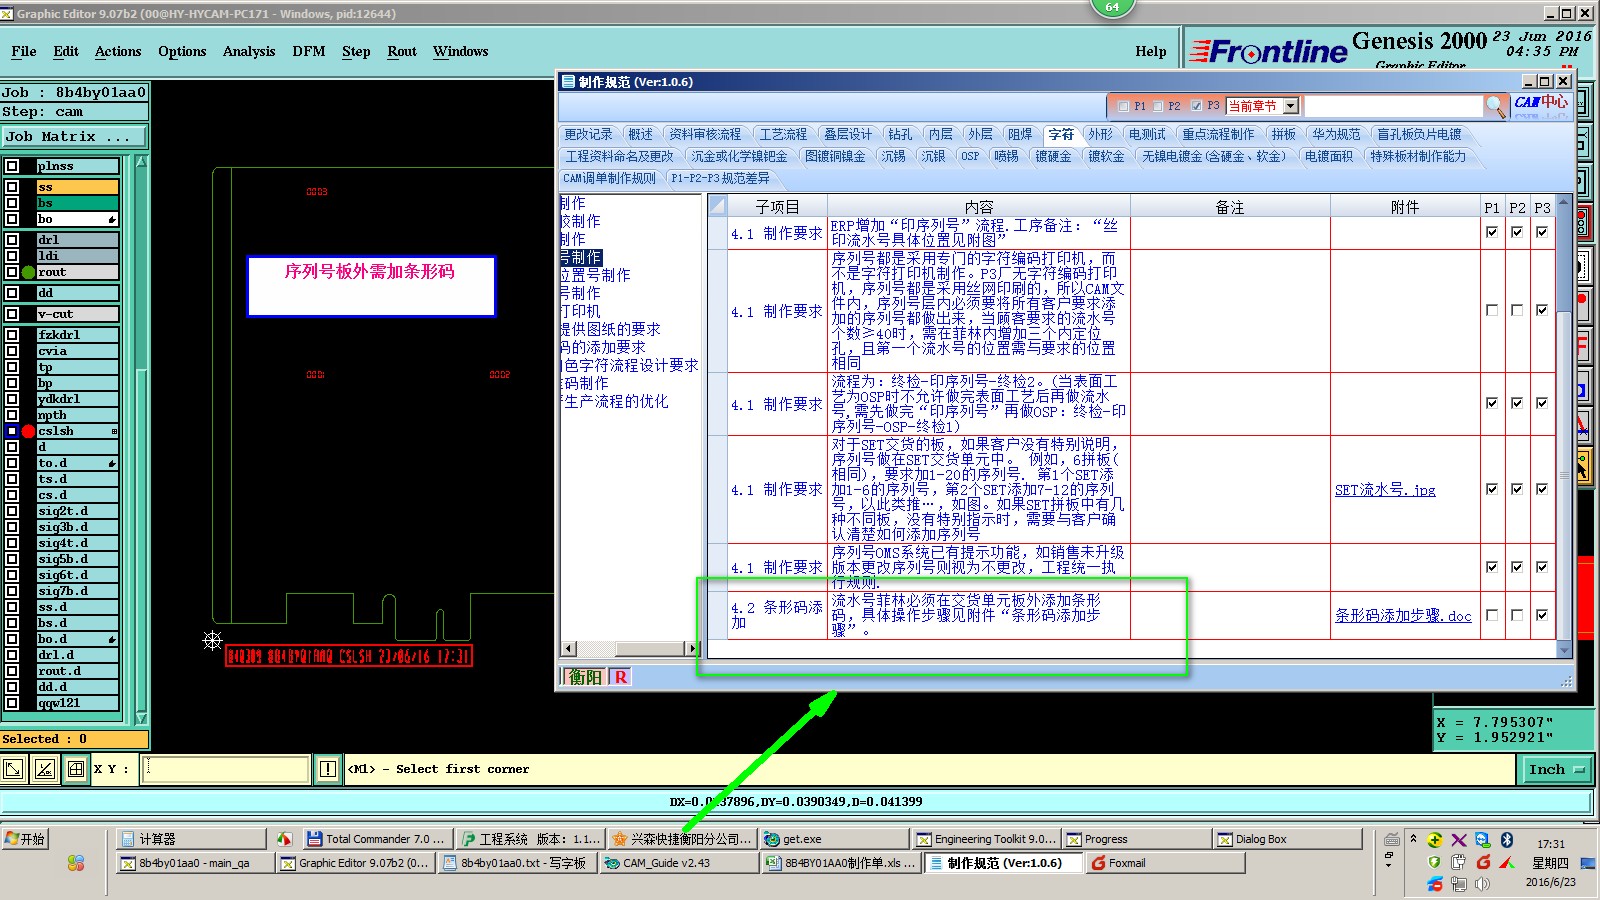Open the SET流水号.jpg attachment link
Image resolution: width=1600 pixels, height=900 pixels.
[1385, 490]
